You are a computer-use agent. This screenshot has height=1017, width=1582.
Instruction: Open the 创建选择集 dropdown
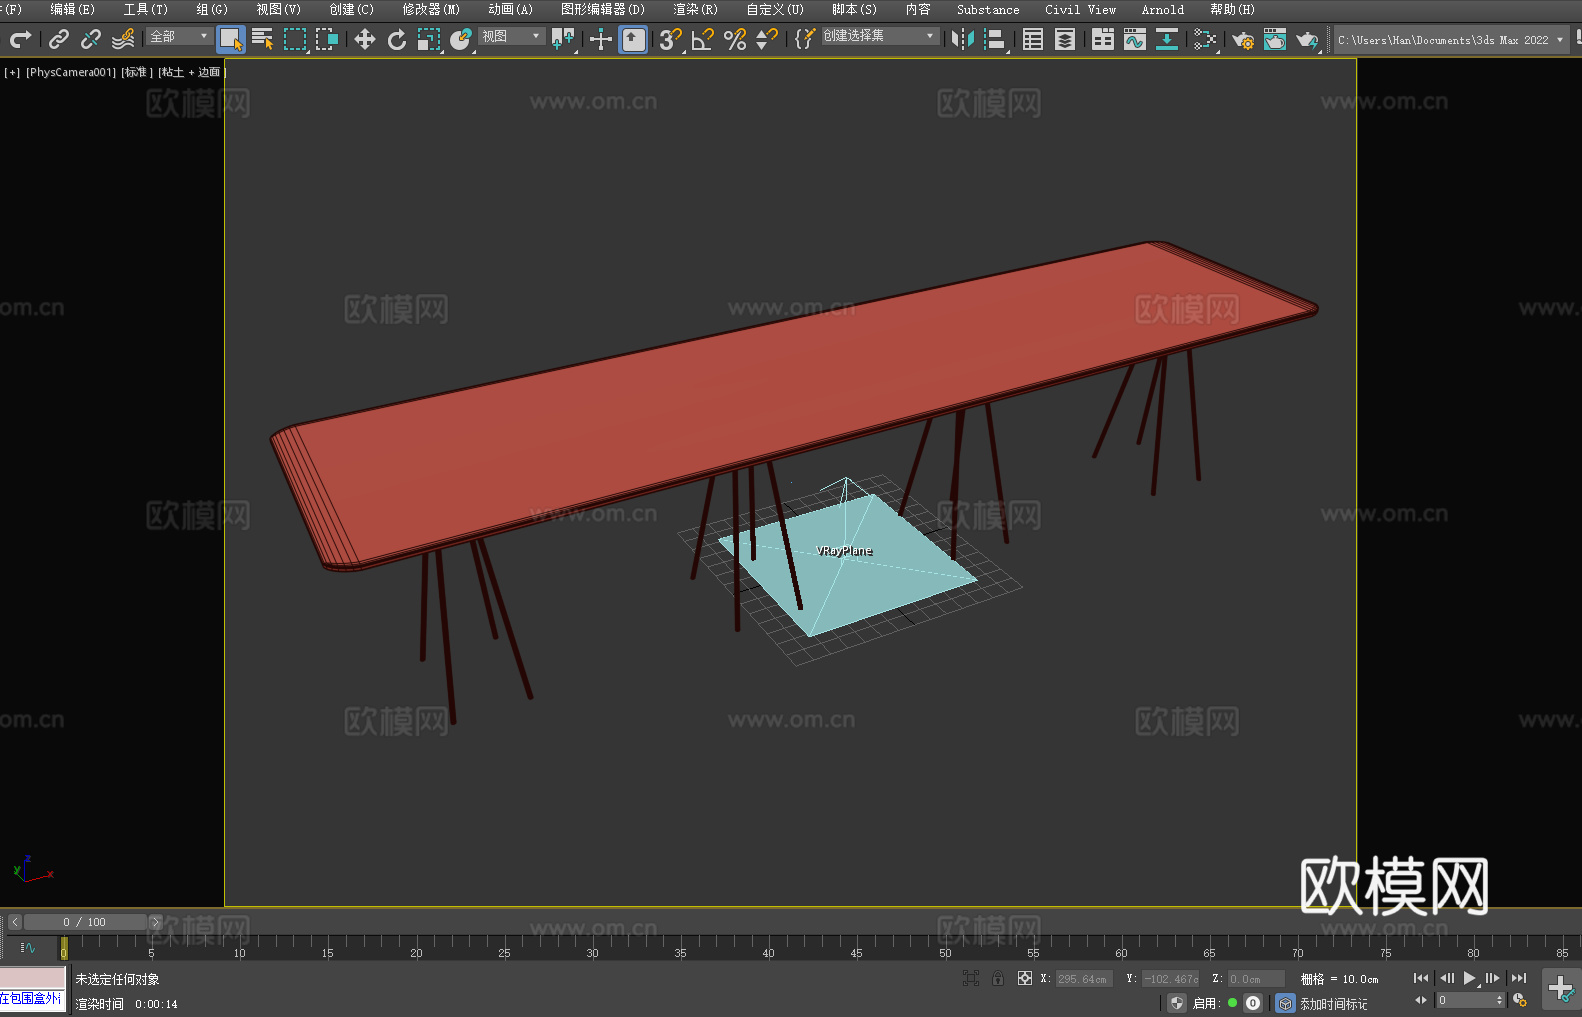coord(880,36)
